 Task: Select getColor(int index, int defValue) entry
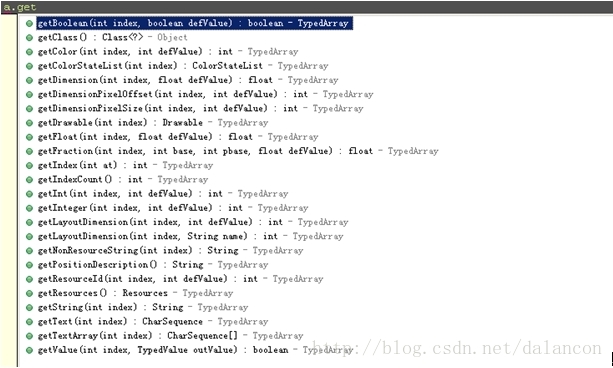168,52
